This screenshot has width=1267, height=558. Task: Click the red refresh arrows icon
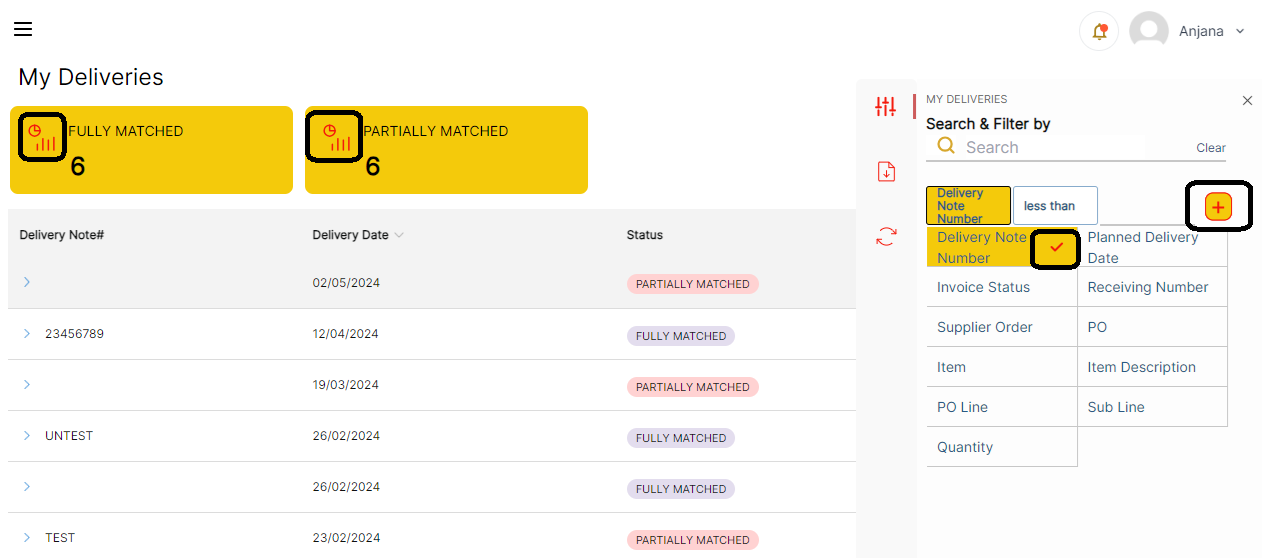pyautogui.click(x=885, y=237)
